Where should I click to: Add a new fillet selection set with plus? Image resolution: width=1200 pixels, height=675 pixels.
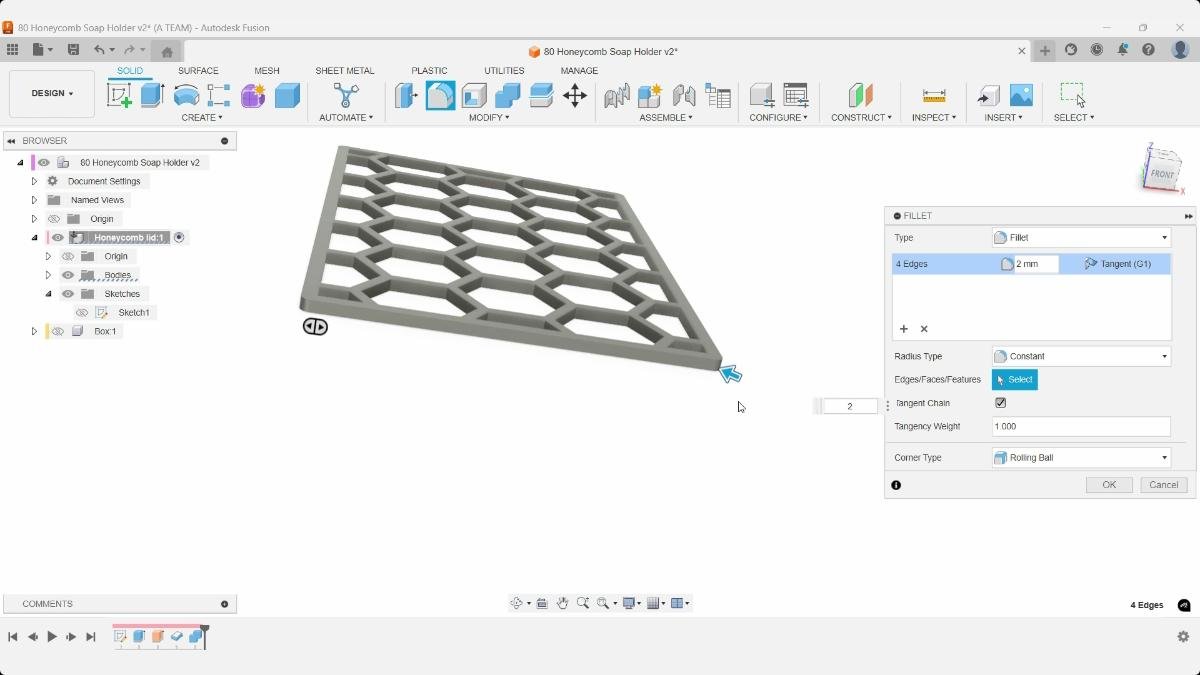[x=904, y=329]
